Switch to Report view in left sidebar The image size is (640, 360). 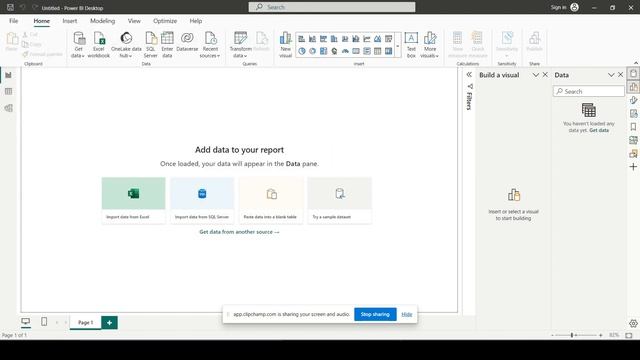(x=8, y=75)
